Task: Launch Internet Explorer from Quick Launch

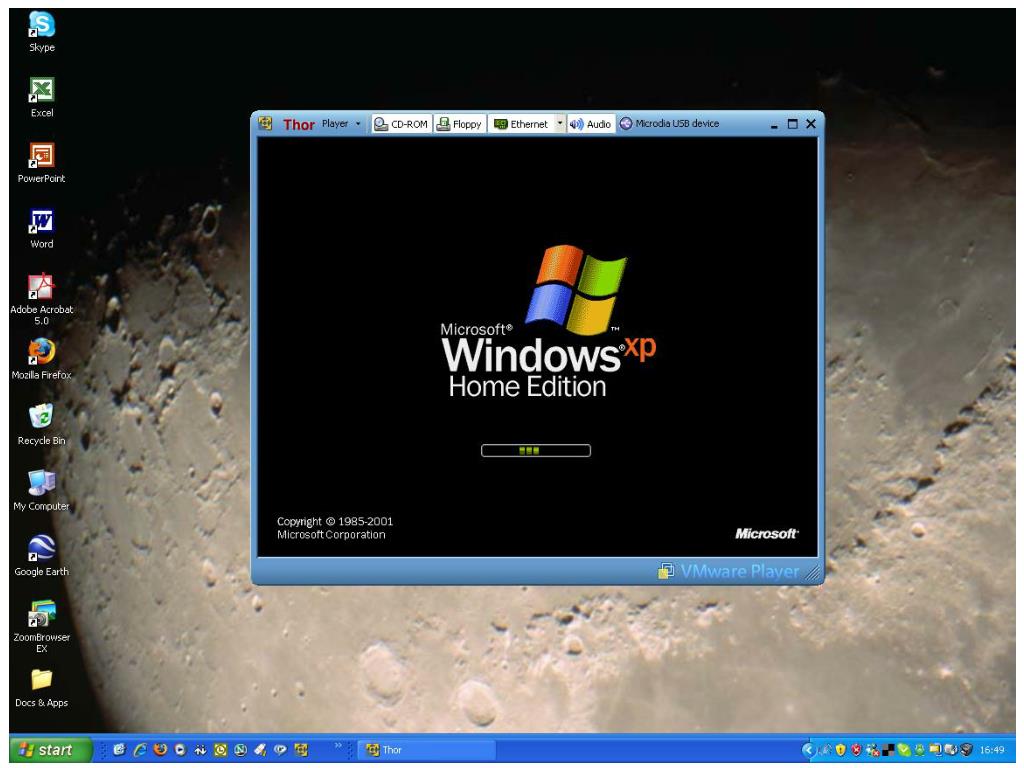Action: [140, 750]
